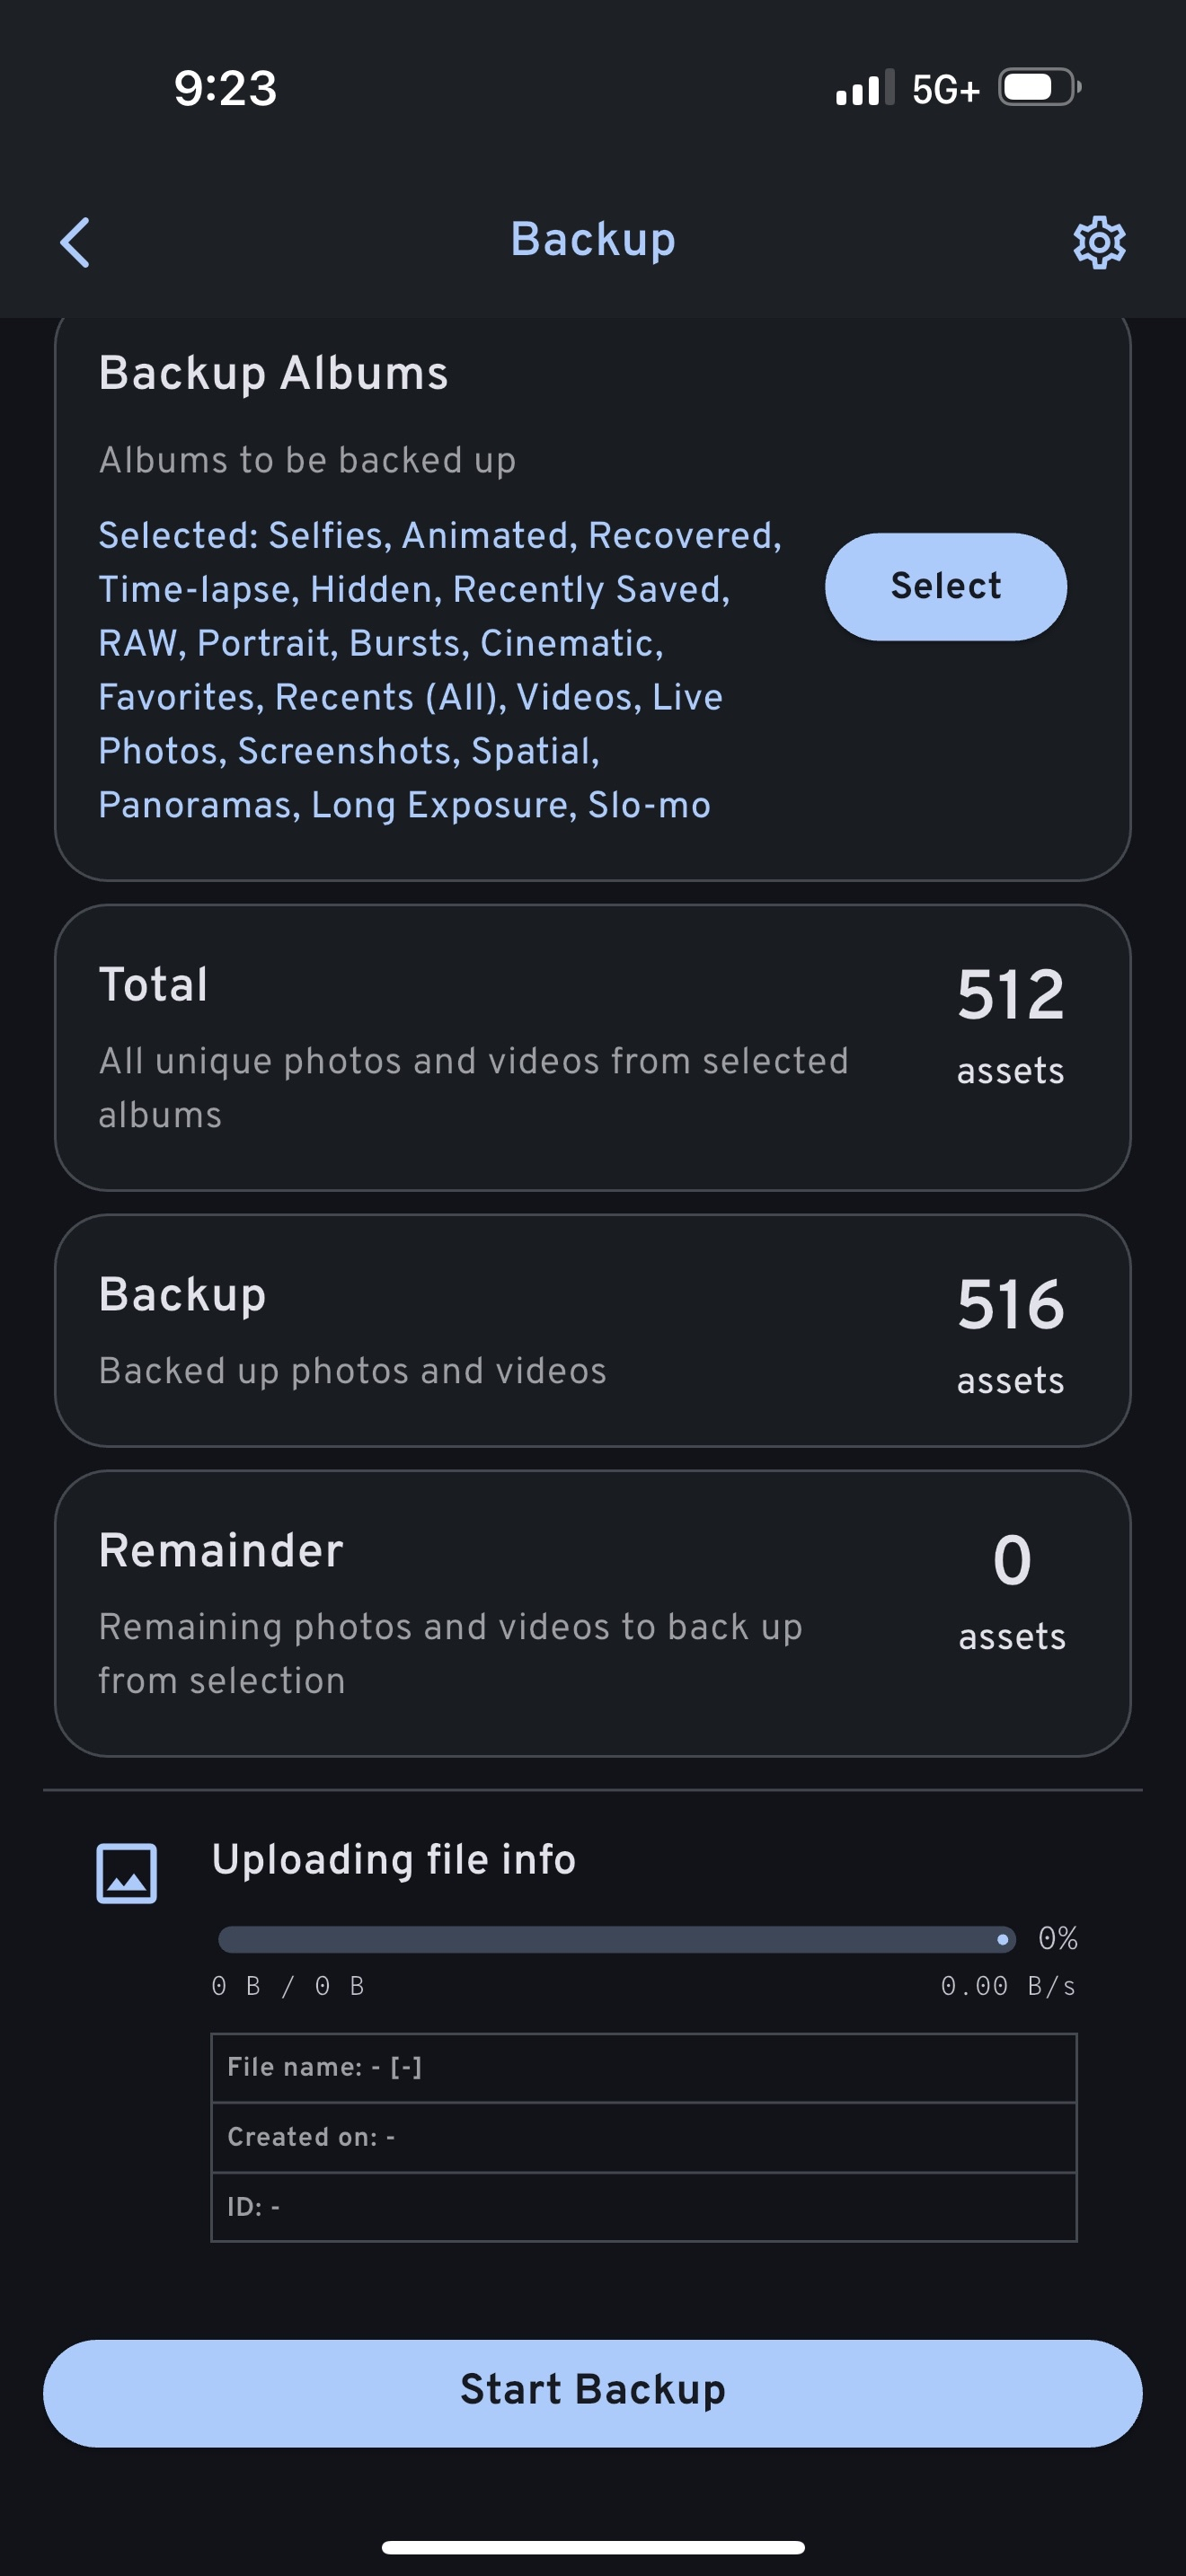Tap the ID row in file info
This screenshot has height=2576, width=1186.
click(643, 2206)
